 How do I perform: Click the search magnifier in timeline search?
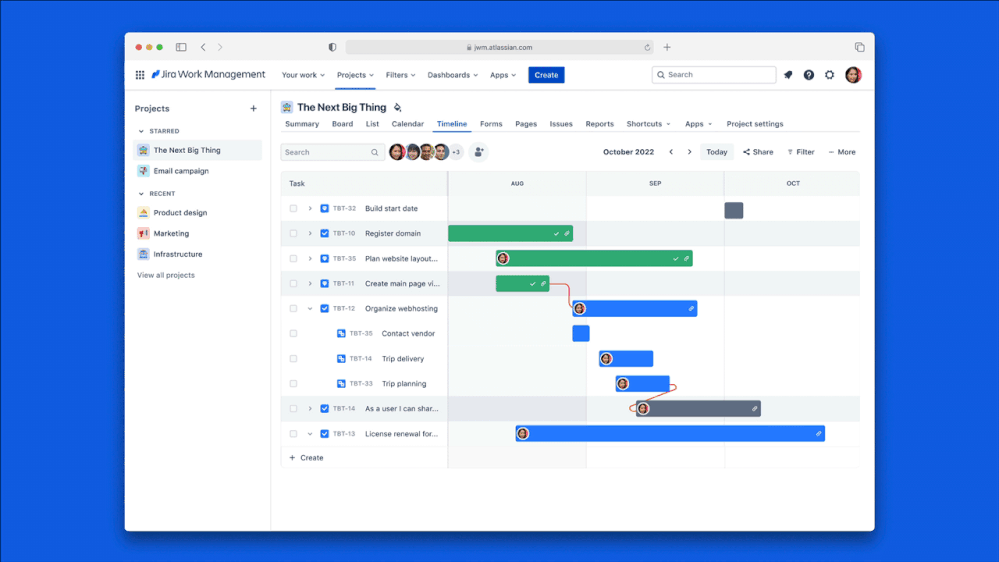pyautogui.click(x=375, y=152)
